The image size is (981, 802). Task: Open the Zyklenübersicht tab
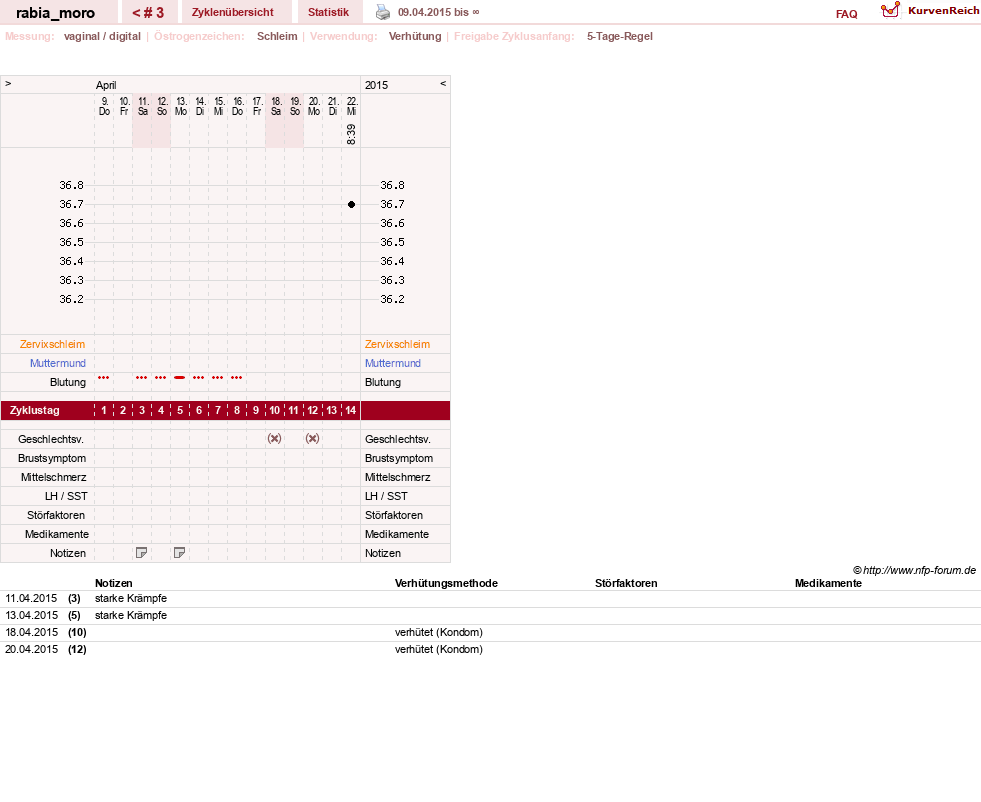coord(233,13)
